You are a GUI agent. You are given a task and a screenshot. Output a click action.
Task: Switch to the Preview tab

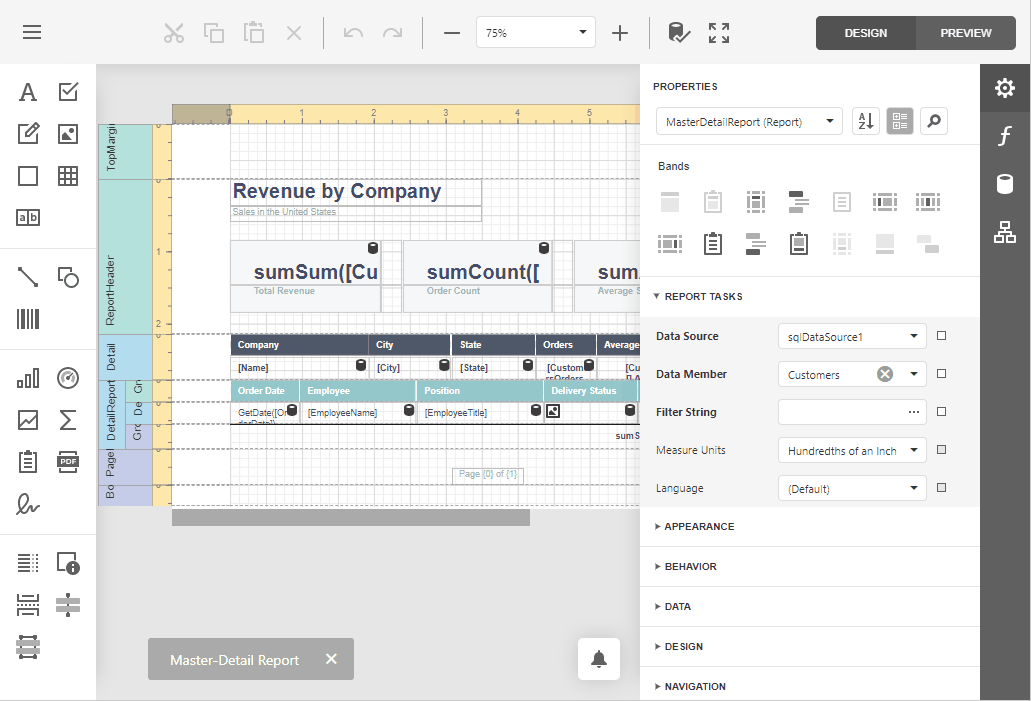[x=965, y=33]
